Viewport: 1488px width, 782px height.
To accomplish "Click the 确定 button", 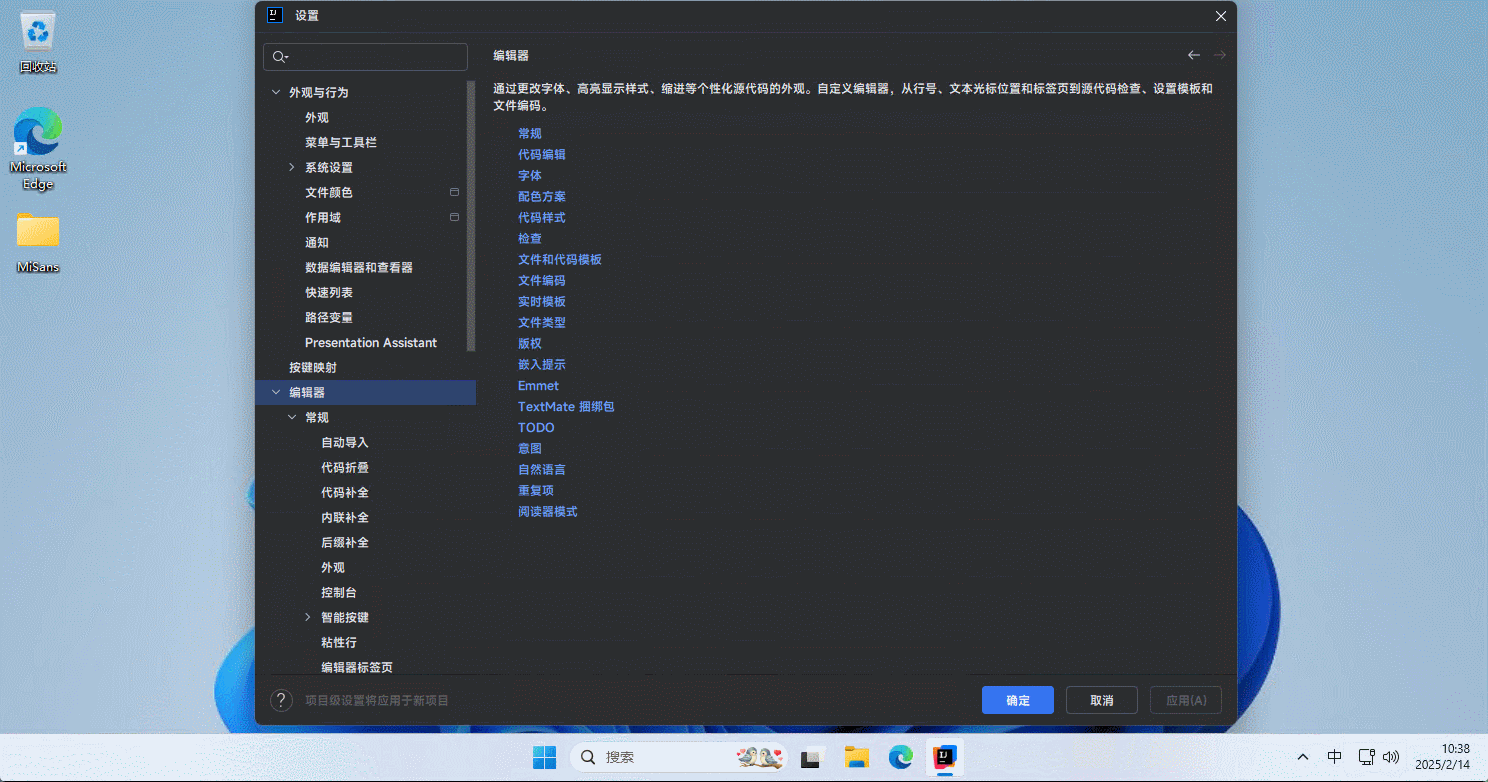I will pos(1017,700).
